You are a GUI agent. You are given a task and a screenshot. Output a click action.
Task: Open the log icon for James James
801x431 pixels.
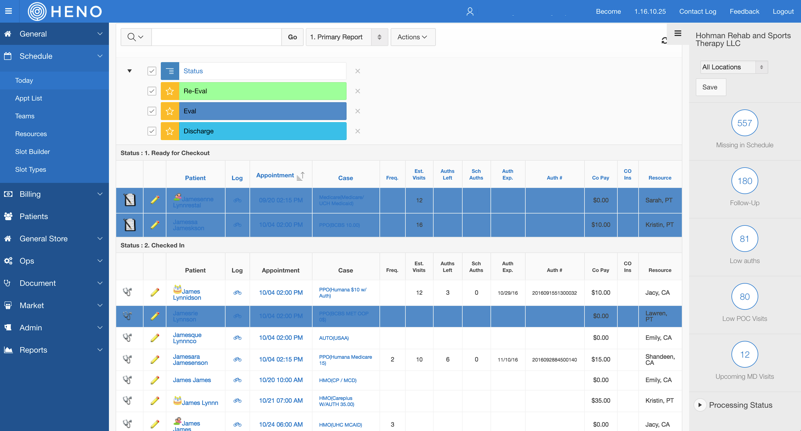[237, 380]
